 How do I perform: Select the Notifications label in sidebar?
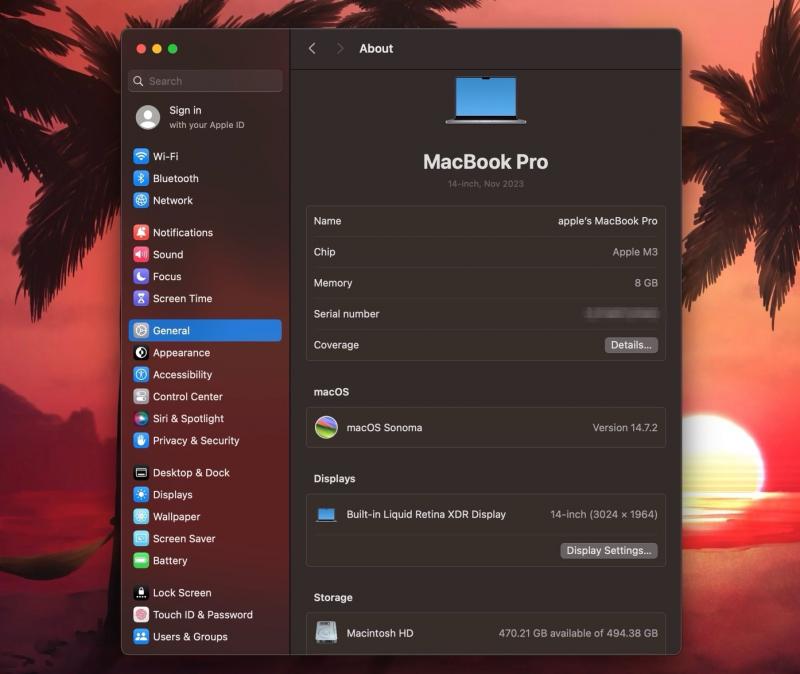183,232
